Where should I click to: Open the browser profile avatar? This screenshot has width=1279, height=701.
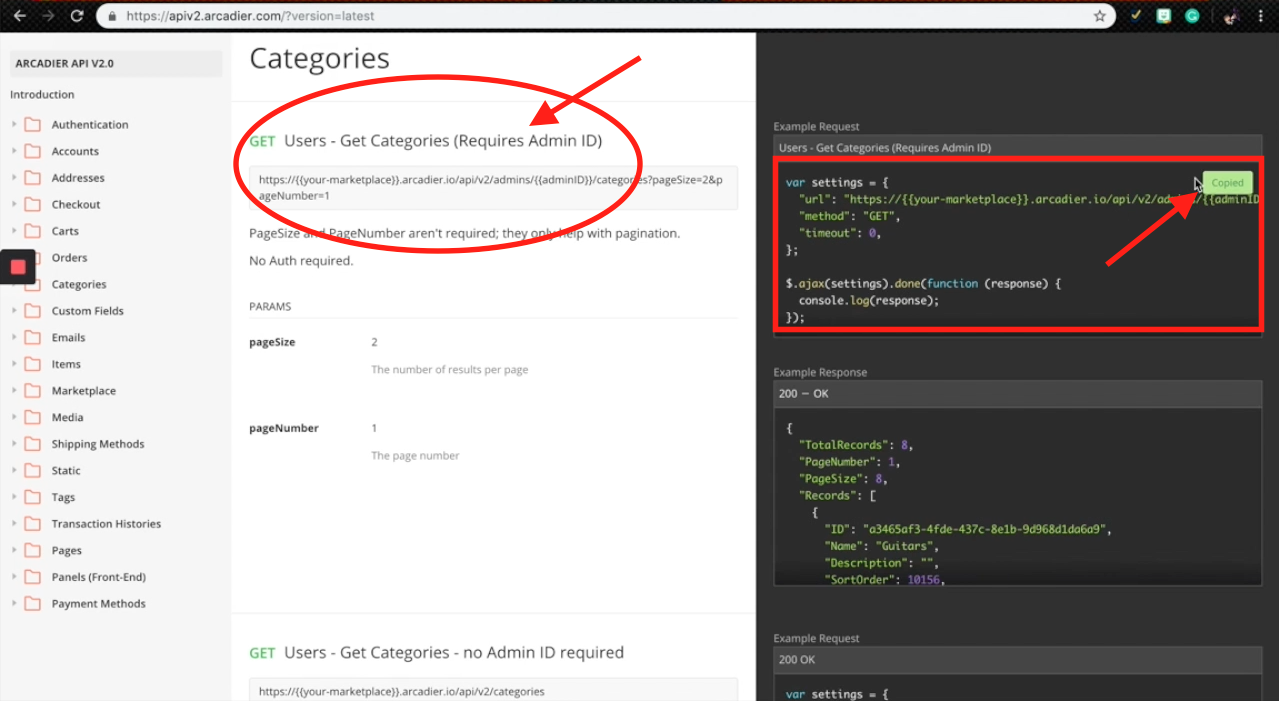1232,16
